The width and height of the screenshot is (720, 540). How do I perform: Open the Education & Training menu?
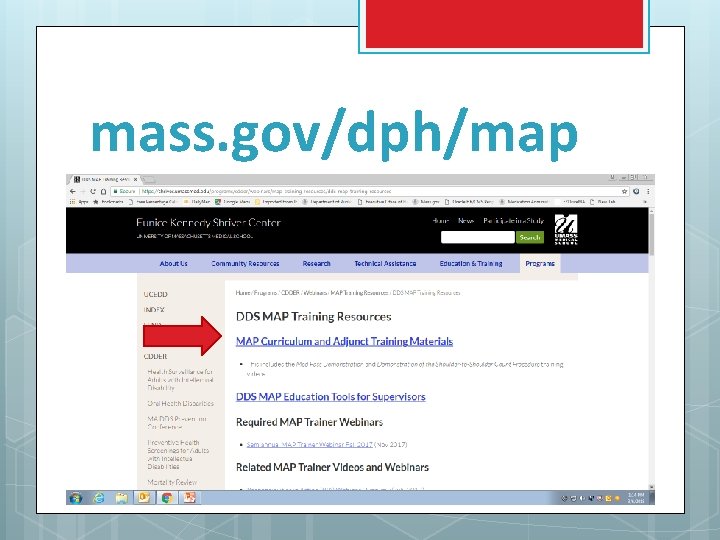click(x=471, y=264)
